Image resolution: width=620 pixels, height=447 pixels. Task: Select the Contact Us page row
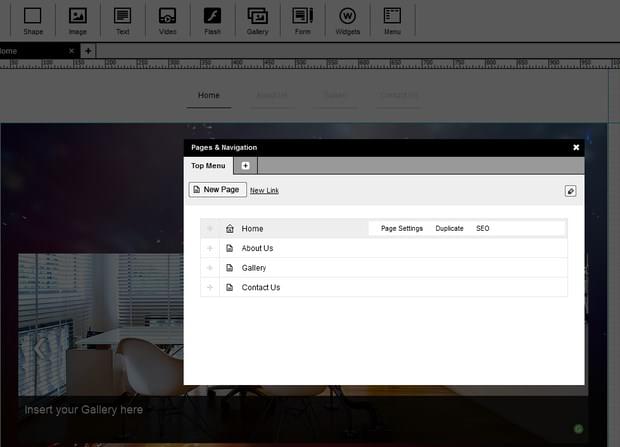384,287
